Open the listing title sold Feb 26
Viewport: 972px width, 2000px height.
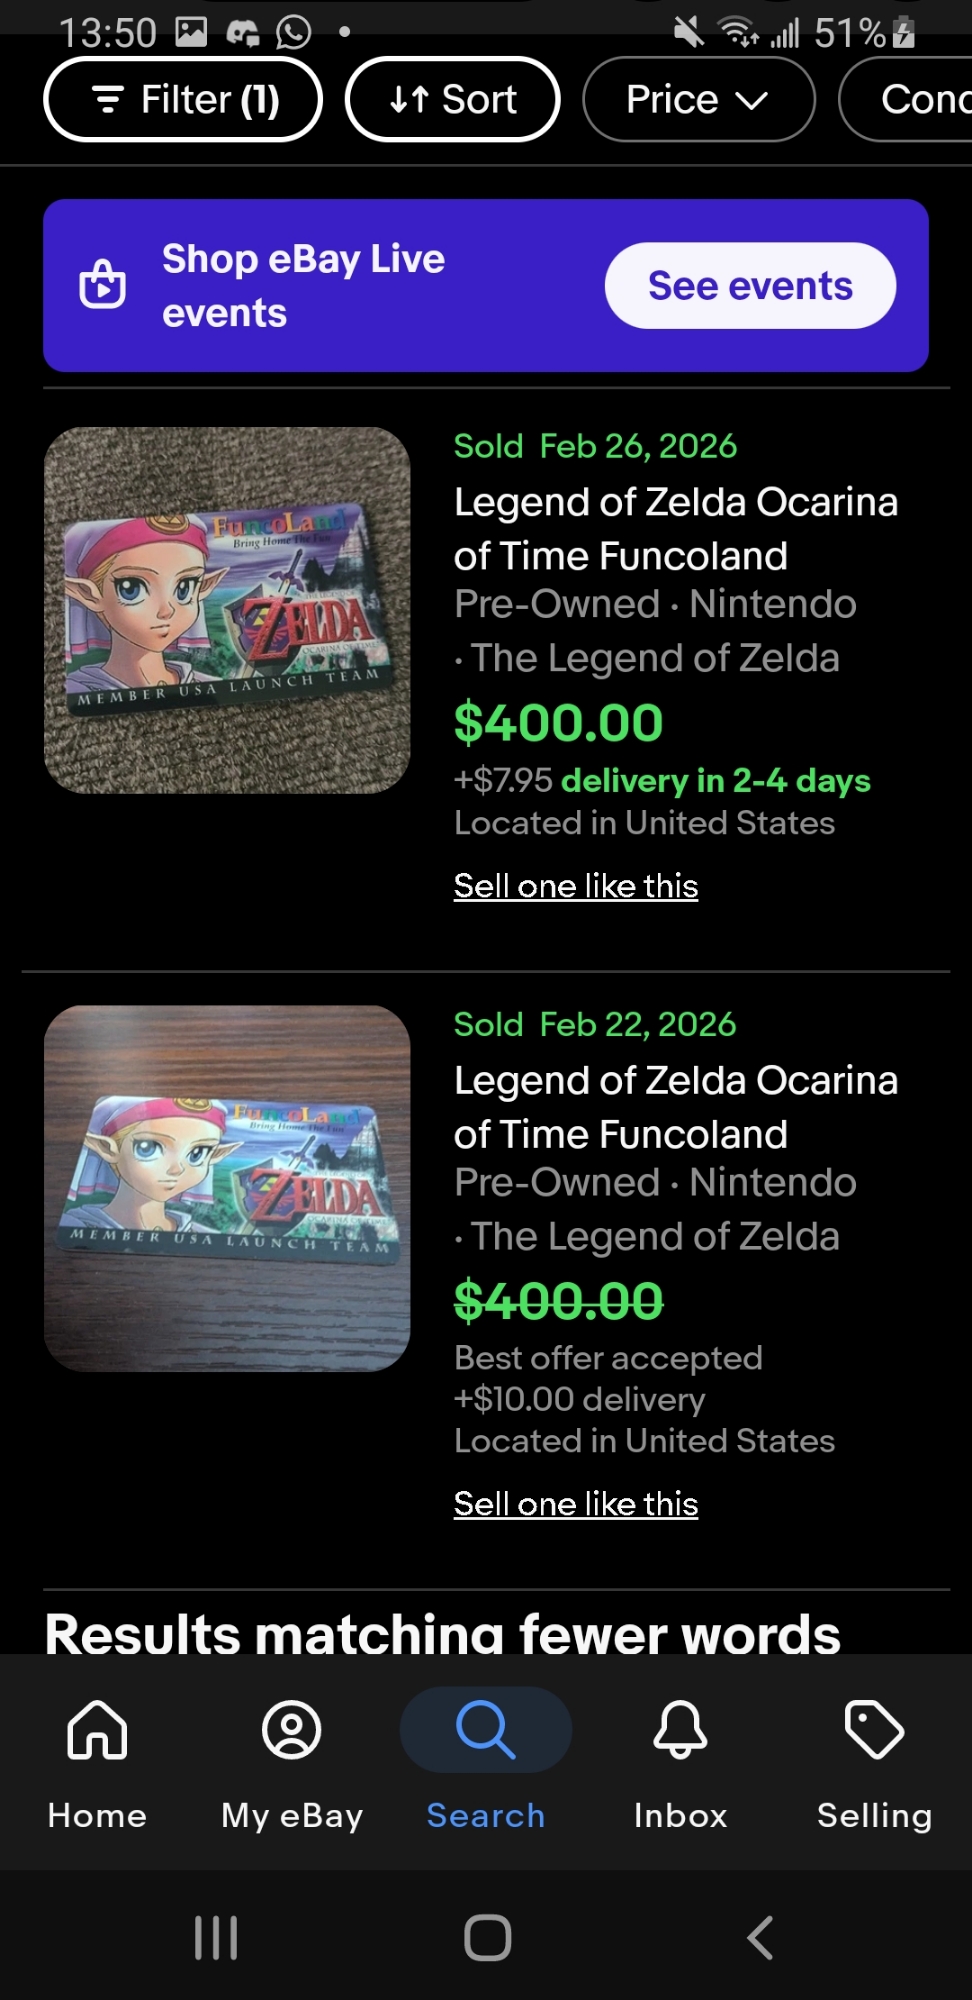pos(675,528)
